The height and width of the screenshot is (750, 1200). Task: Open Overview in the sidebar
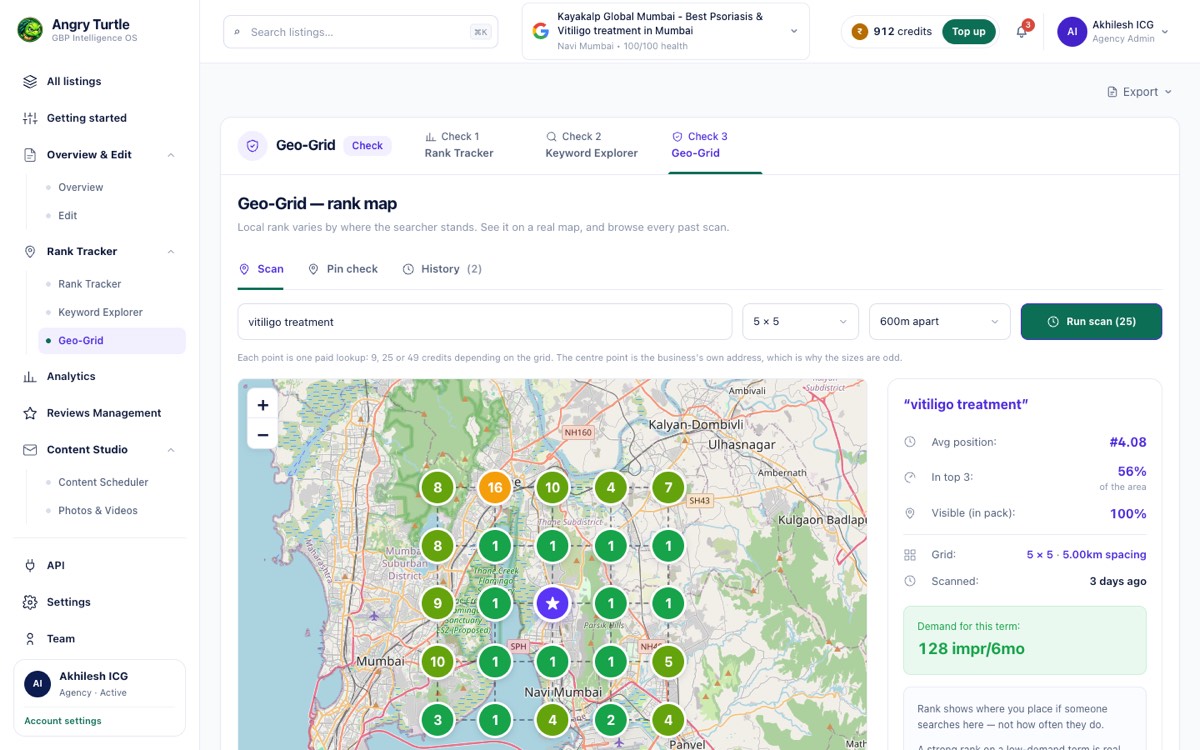(81, 187)
